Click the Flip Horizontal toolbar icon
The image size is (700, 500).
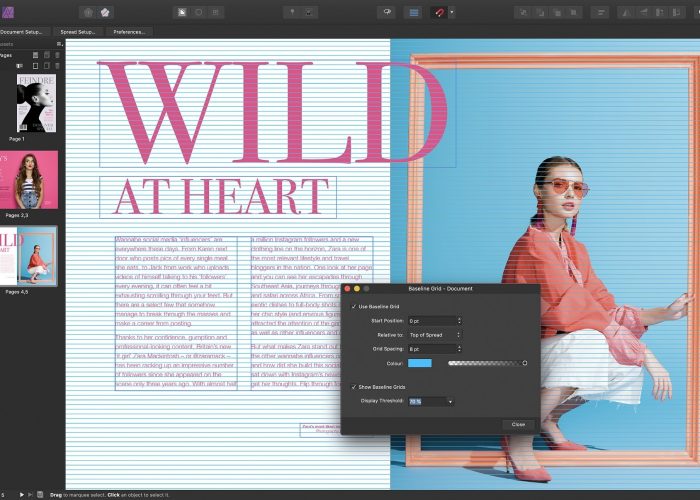(x=626, y=12)
